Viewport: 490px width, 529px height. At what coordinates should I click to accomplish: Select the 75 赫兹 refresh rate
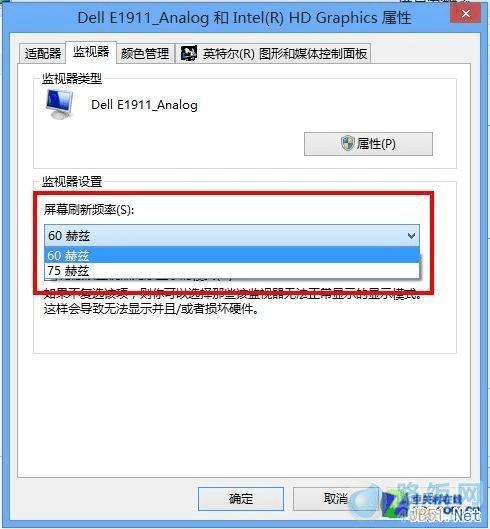tap(232, 271)
